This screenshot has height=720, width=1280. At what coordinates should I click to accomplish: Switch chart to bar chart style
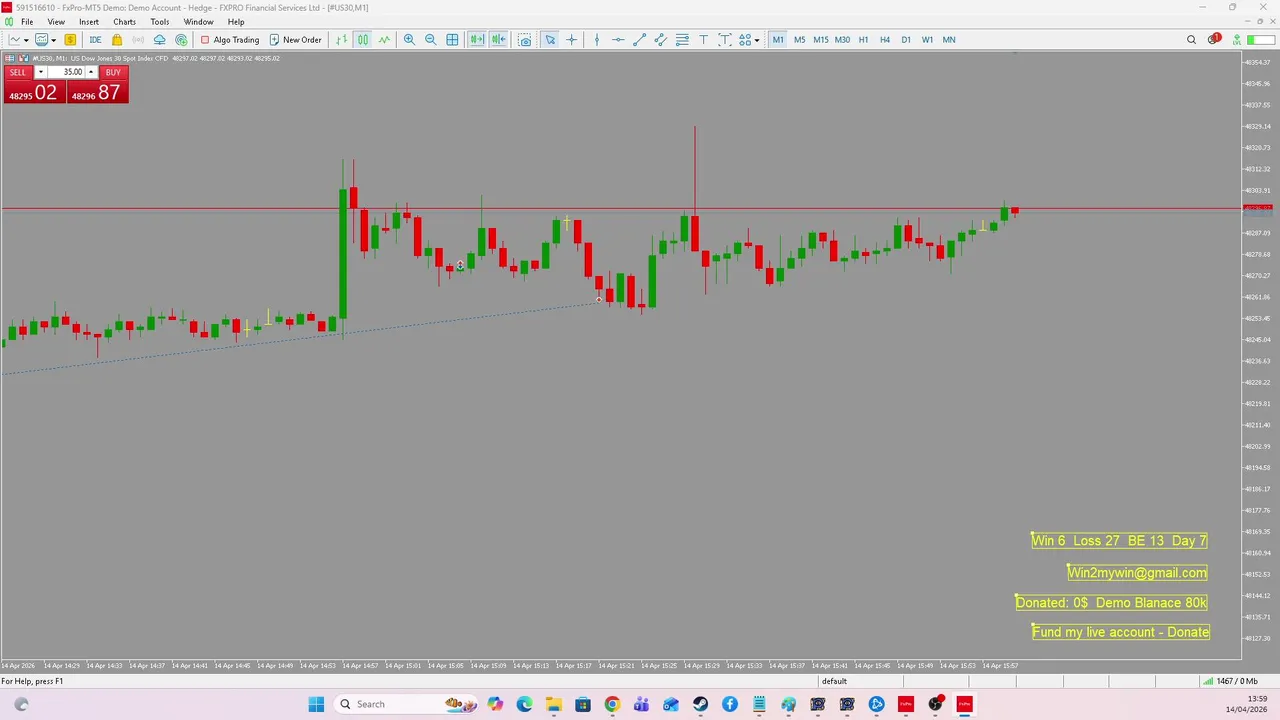coord(342,40)
